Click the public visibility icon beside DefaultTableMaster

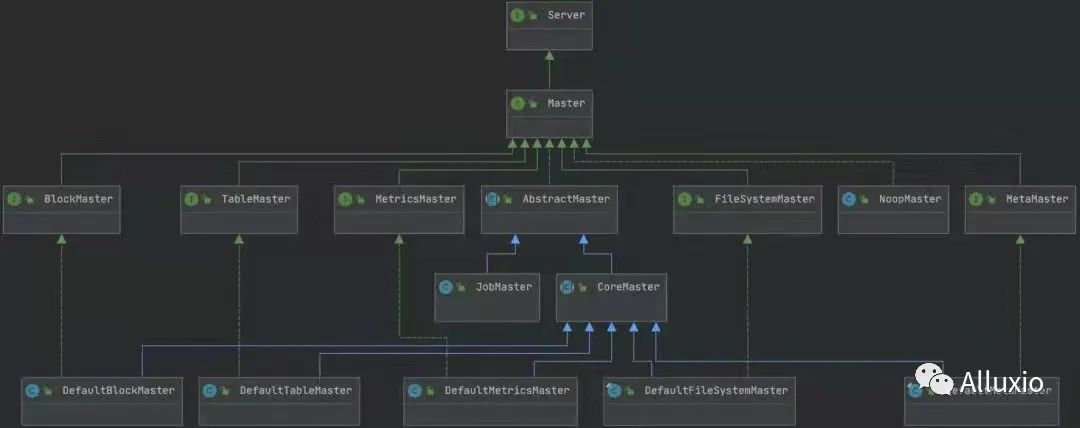pyautogui.click(x=225, y=391)
